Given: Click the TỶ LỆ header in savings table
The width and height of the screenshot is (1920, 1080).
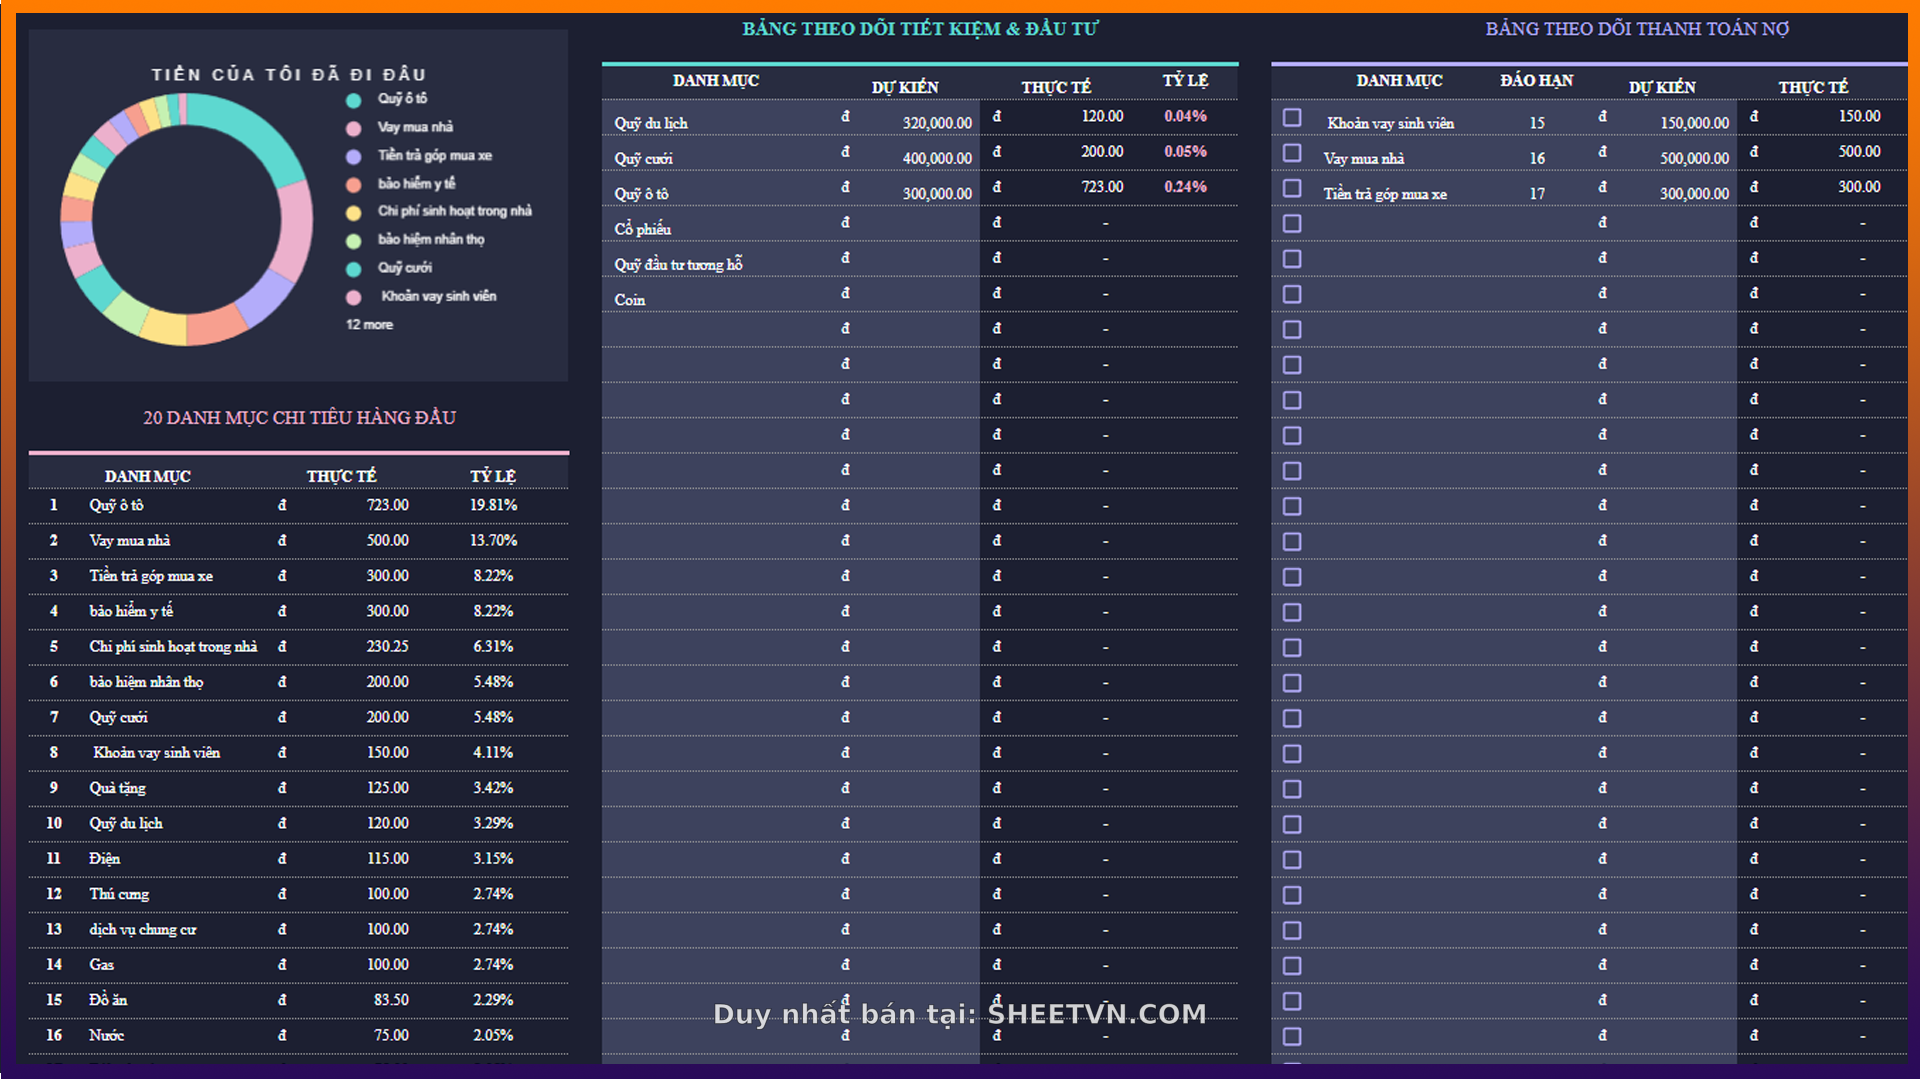Looking at the screenshot, I should tap(1185, 81).
